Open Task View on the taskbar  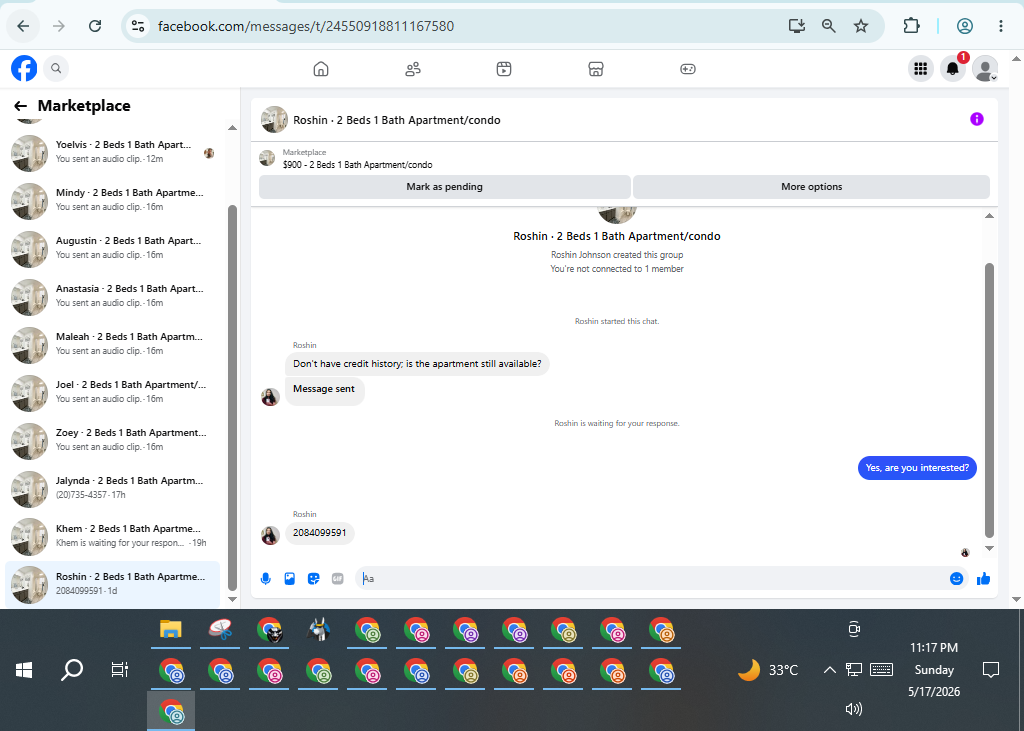click(120, 670)
